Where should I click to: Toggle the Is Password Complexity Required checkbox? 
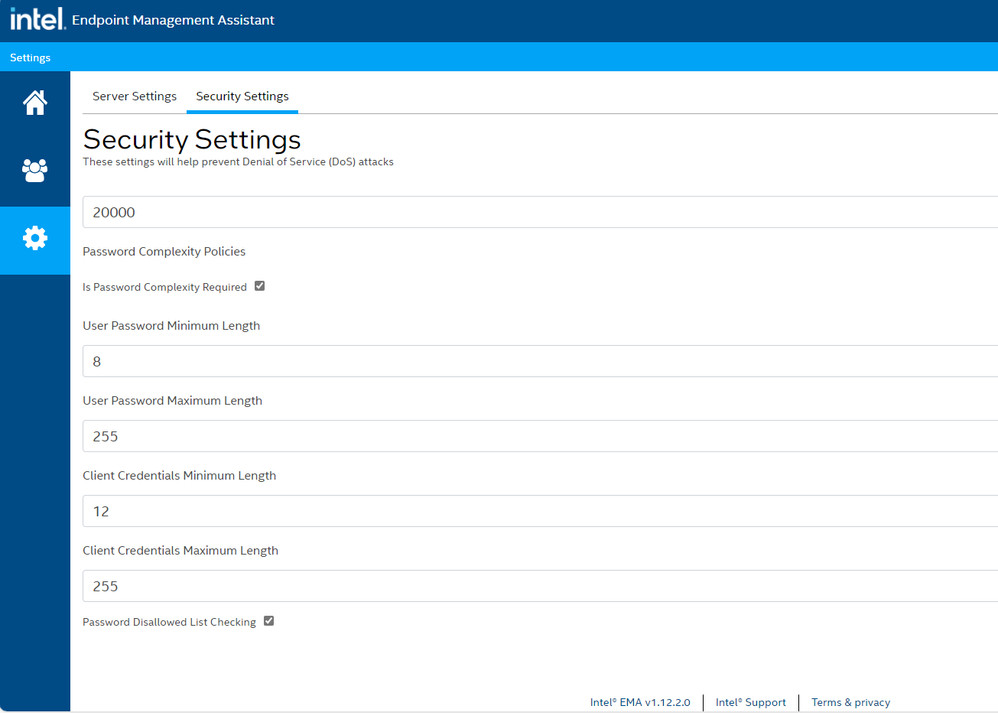pos(260,286)
